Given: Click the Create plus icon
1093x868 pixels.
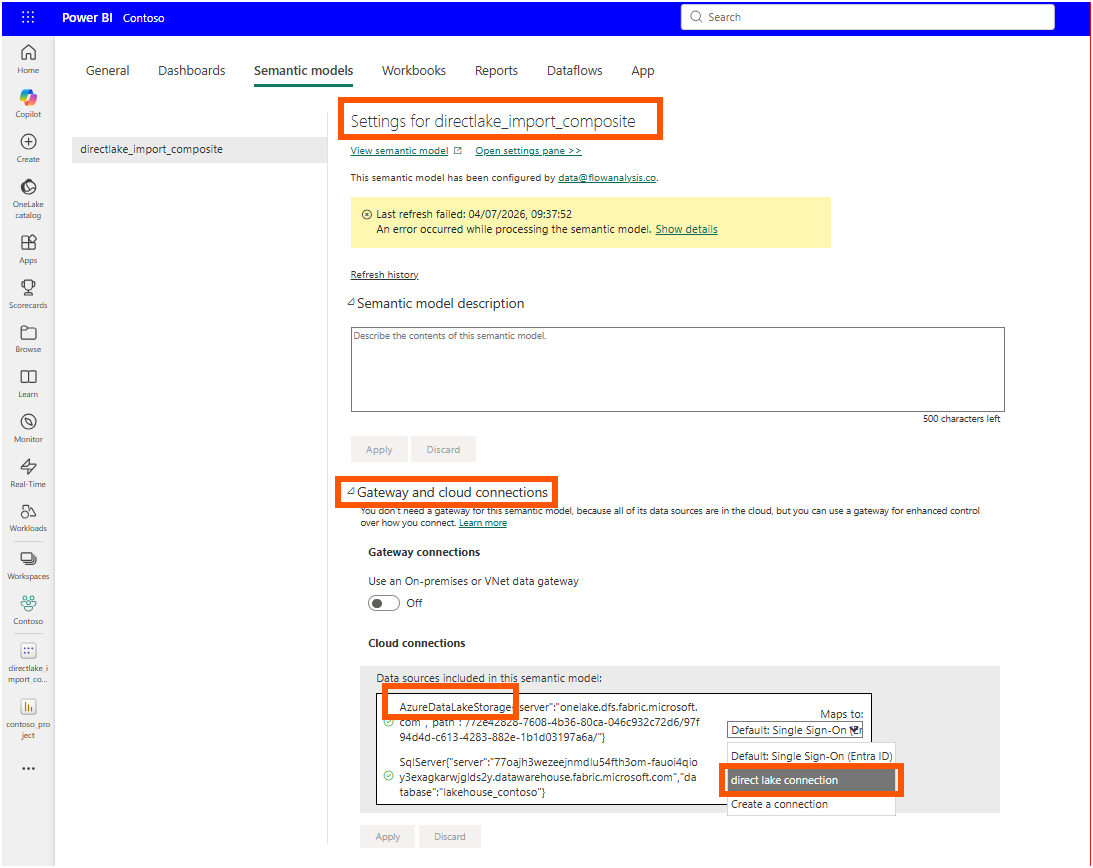Looking at the screenshot, I should [28, 142].
